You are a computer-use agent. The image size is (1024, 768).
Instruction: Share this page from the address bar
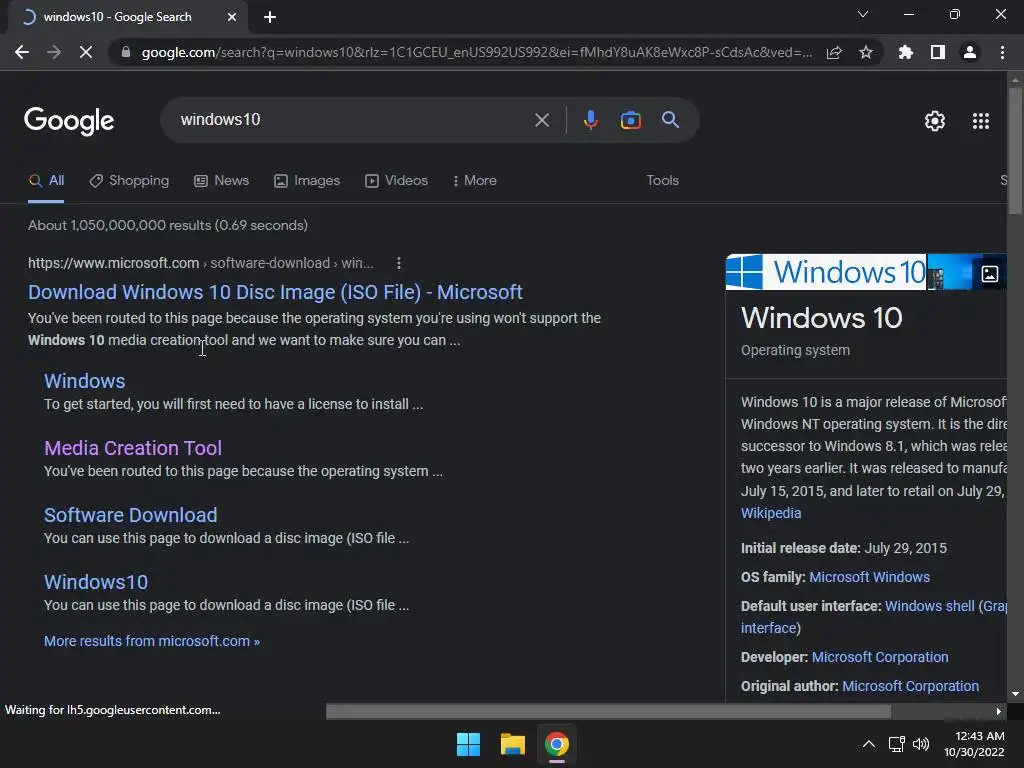click(834, 52)
